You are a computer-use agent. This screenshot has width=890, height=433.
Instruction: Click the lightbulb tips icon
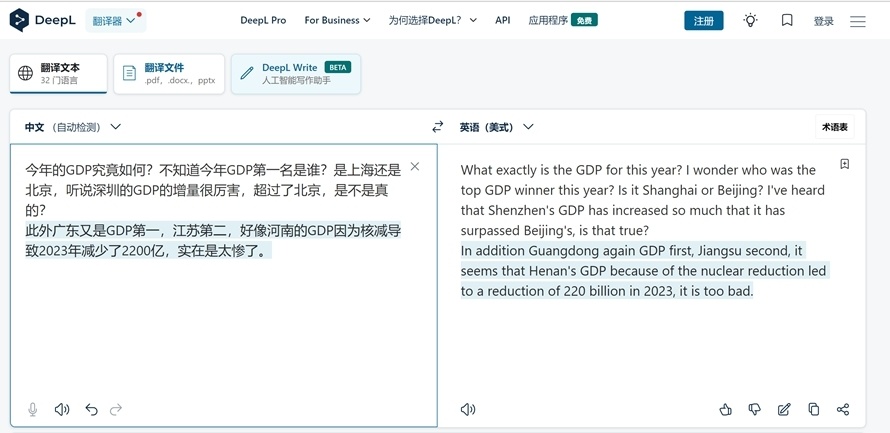pos(750,21)
